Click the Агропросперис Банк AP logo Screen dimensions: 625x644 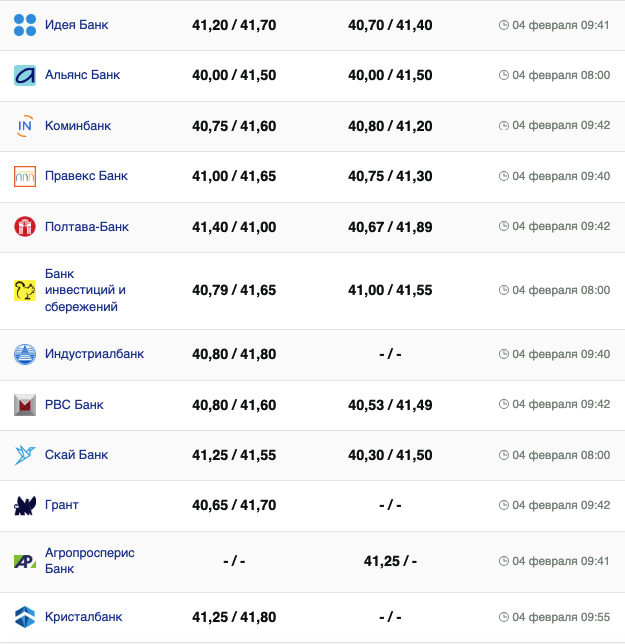(x=25, y=561)
